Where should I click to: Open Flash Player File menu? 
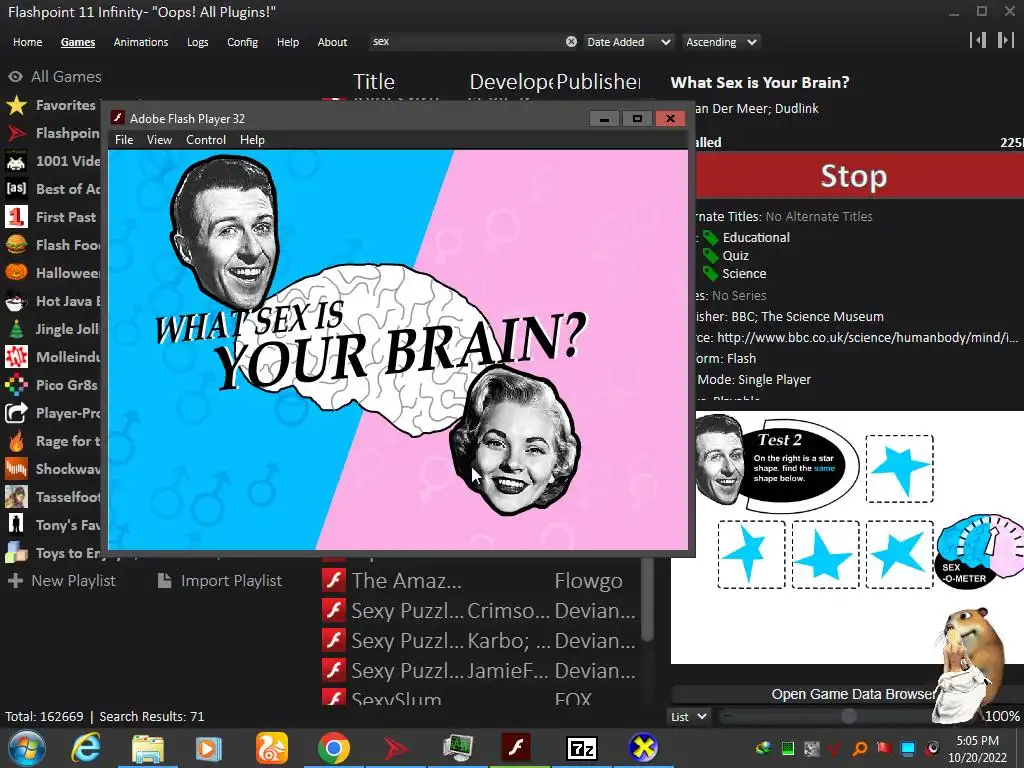point(124,140)
